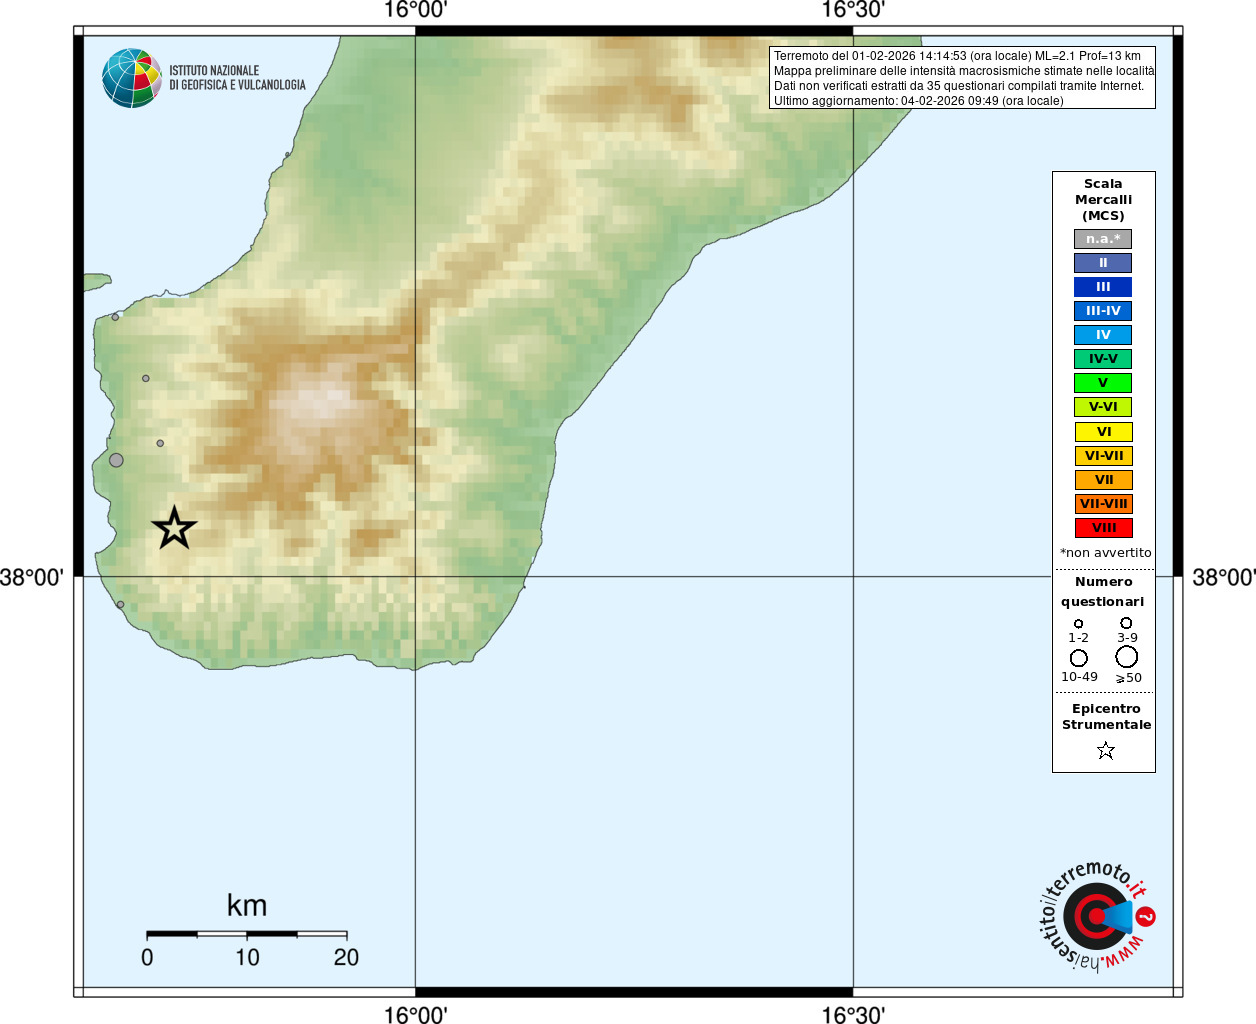
Task: Click the *non avvertito footnote
Action: tap(1105, 553)
